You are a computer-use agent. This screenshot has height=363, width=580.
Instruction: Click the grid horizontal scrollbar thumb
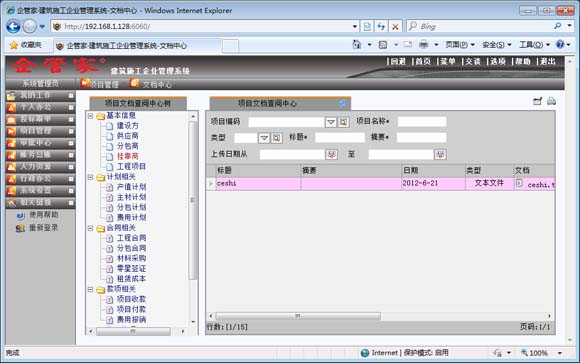[298, 316]
